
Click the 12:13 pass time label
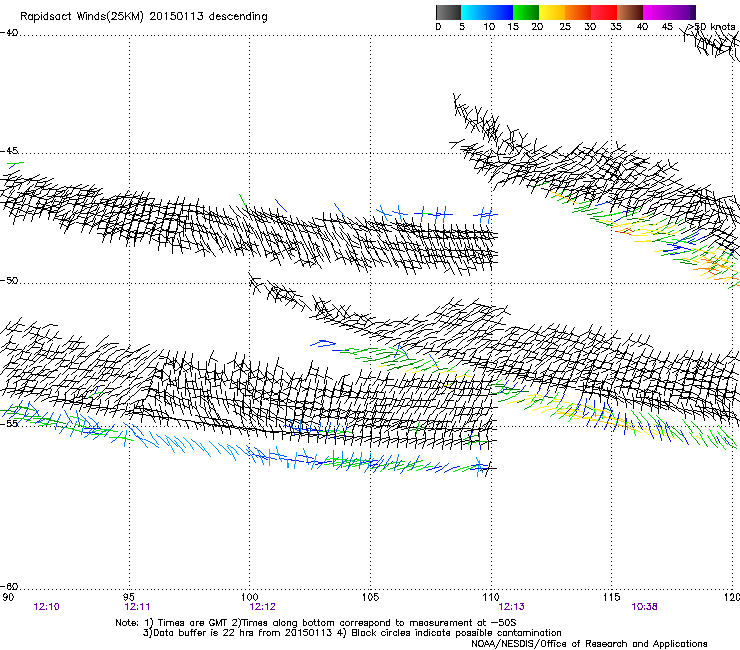pos(512,607)
